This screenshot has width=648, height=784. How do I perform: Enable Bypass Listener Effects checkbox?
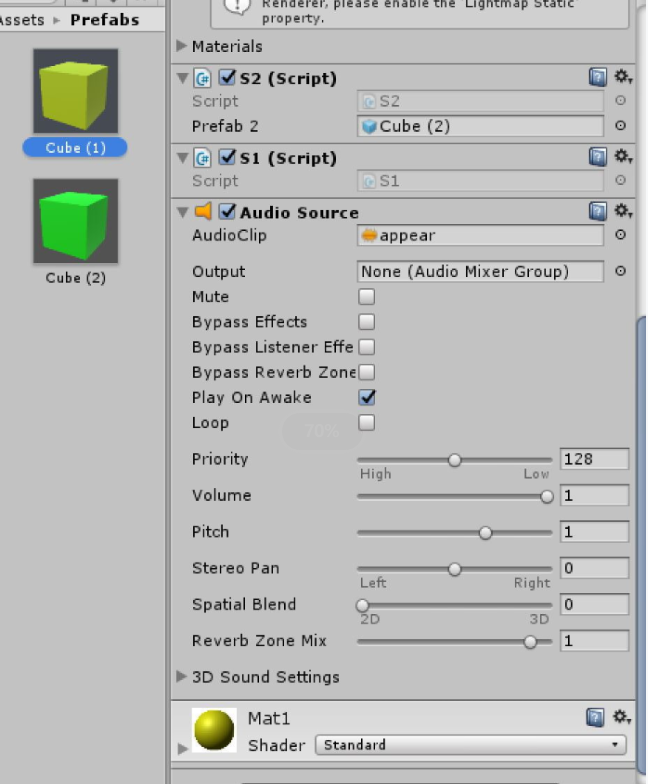366,346
